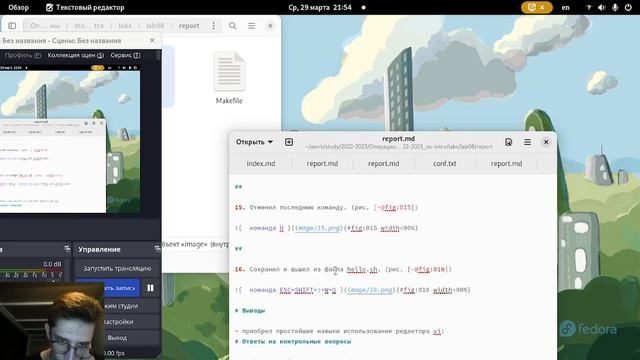Close the OBS window titled Без названия

(x=152, y=40)
